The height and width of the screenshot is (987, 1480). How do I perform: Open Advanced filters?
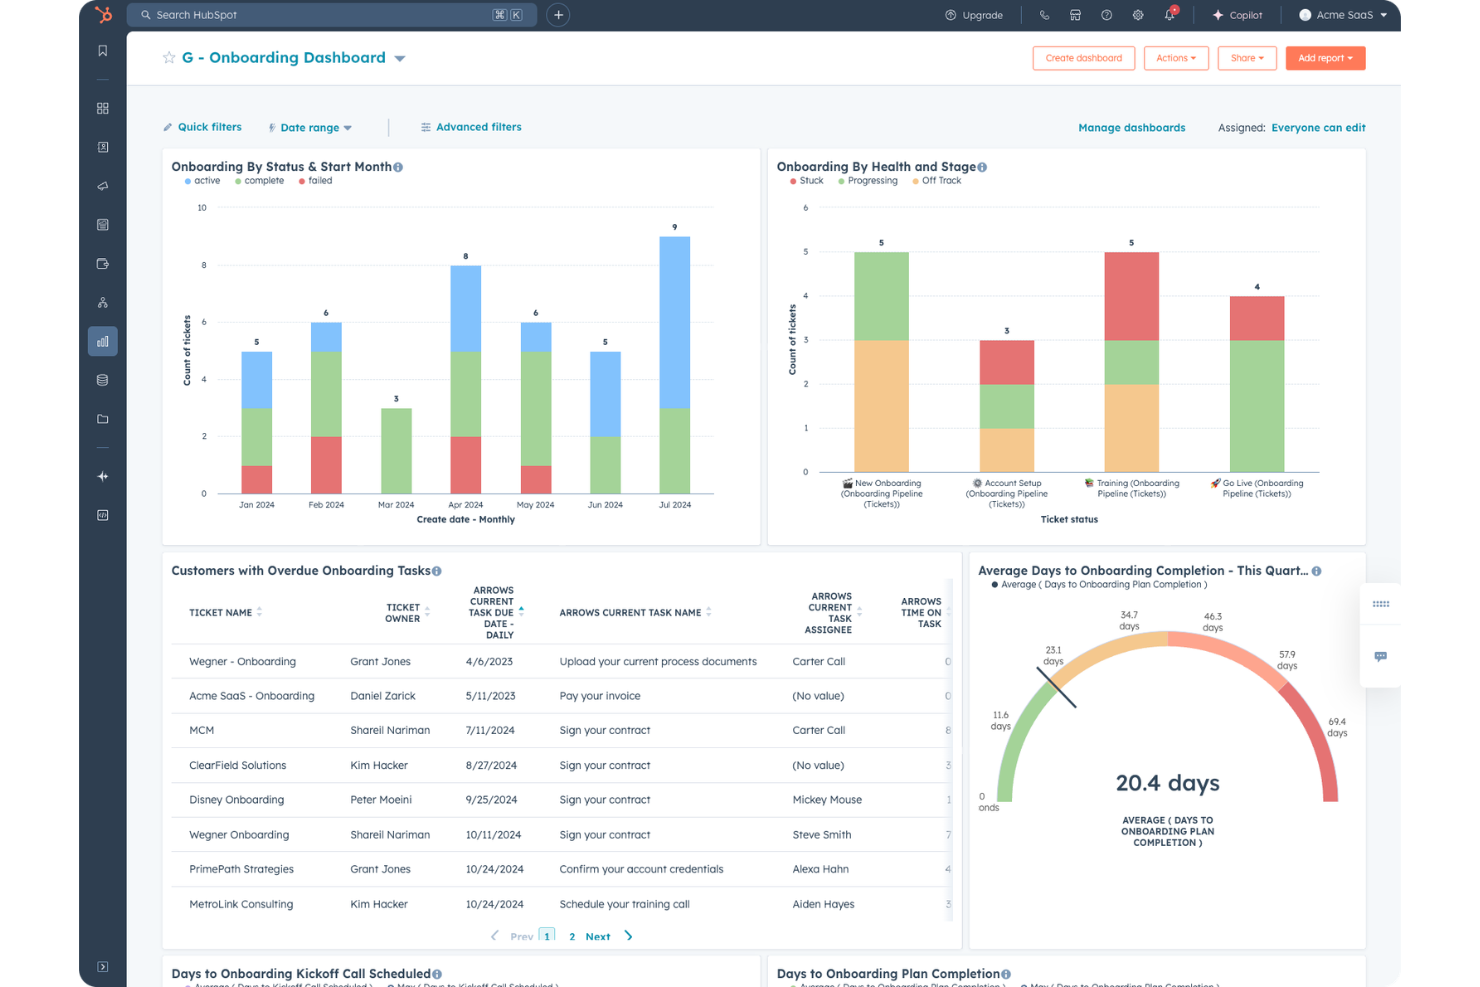(471, 127)
